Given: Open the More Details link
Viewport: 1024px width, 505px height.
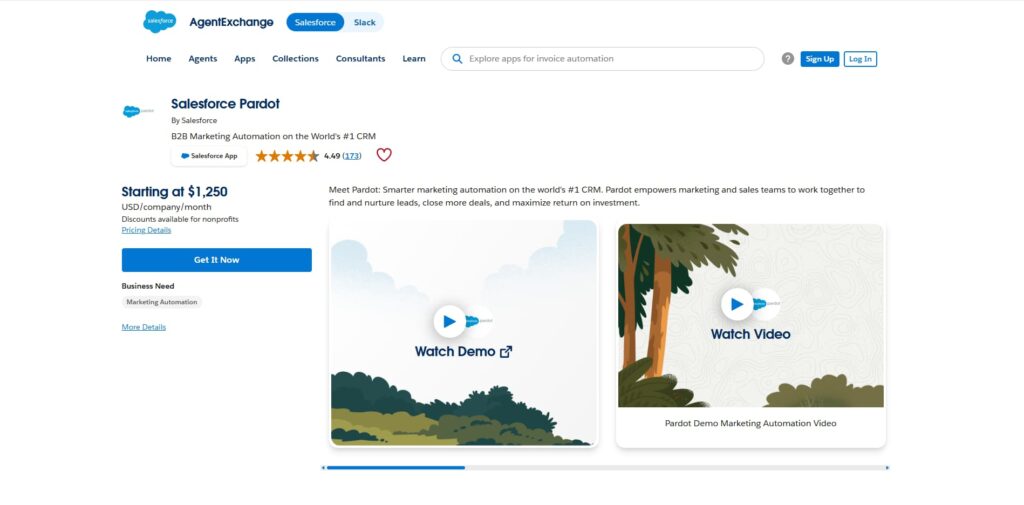Looking at the screenshot, I should coord(144,327).
